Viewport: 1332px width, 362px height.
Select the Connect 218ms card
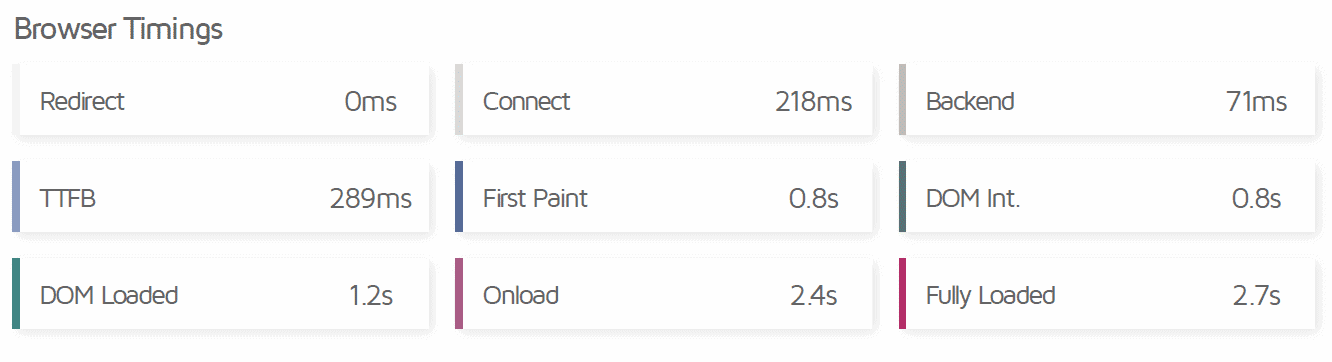[664, 100]
